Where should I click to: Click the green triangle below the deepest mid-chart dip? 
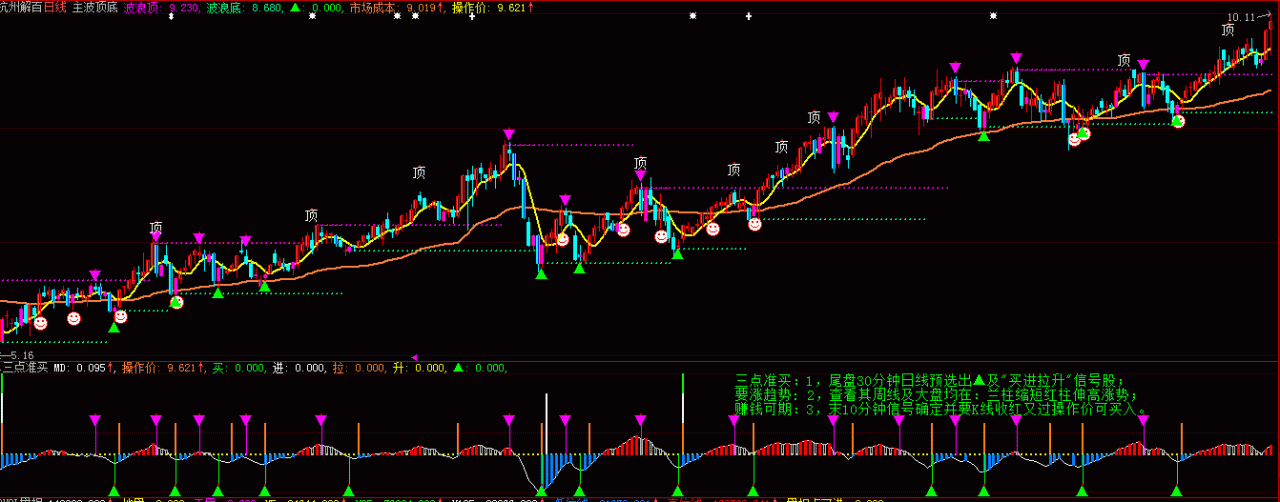pos(541,273)
